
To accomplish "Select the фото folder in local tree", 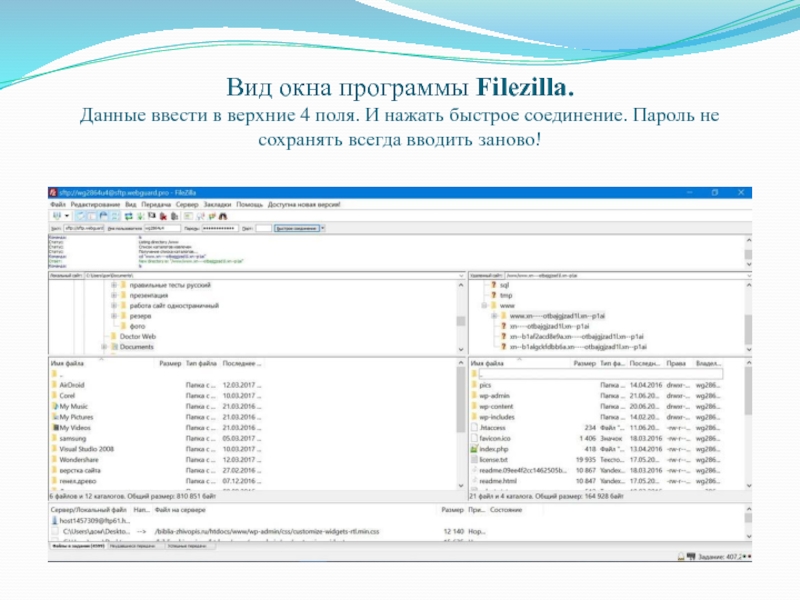I will [137, 327].
